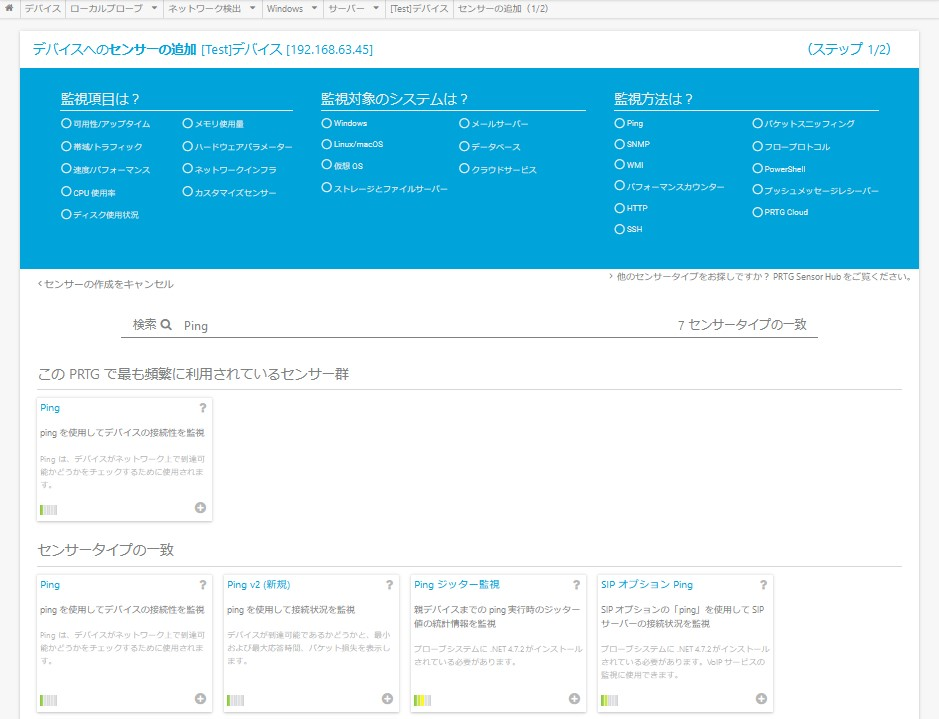Choose the パケットスニッフィング radio option
The image size is (939, 719).
pos(758,123)
